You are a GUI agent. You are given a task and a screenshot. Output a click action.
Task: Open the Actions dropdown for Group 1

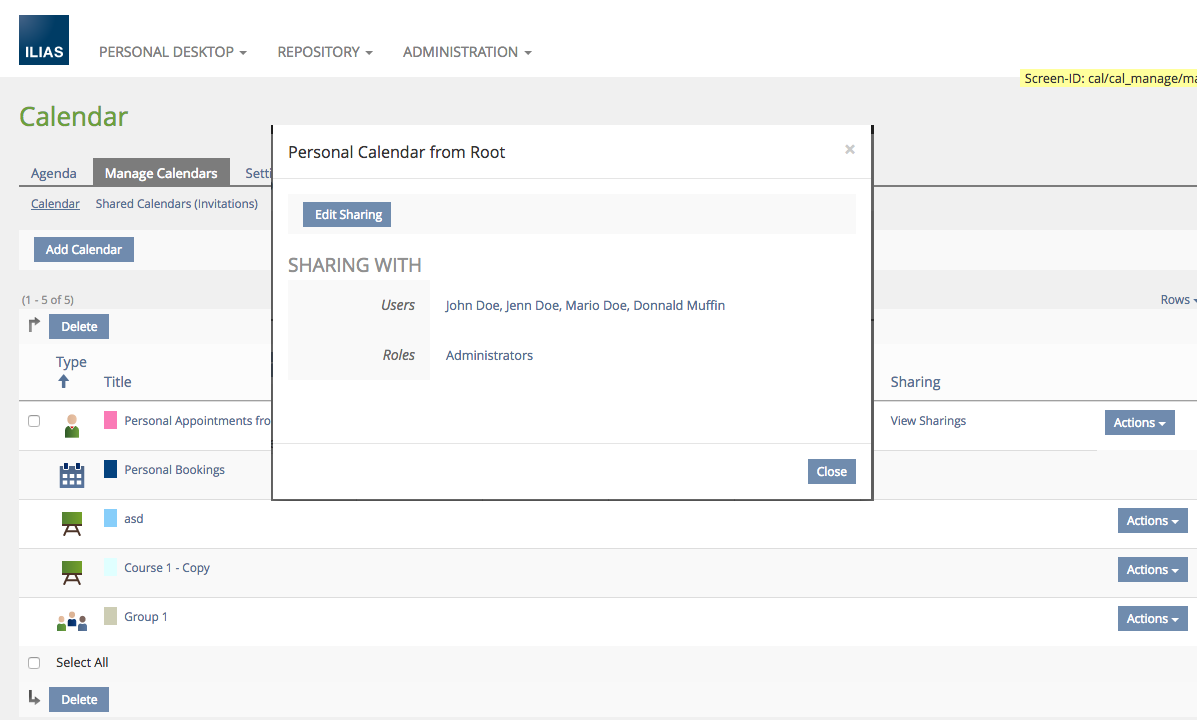pyautogui.click(x=1152, y=618)
